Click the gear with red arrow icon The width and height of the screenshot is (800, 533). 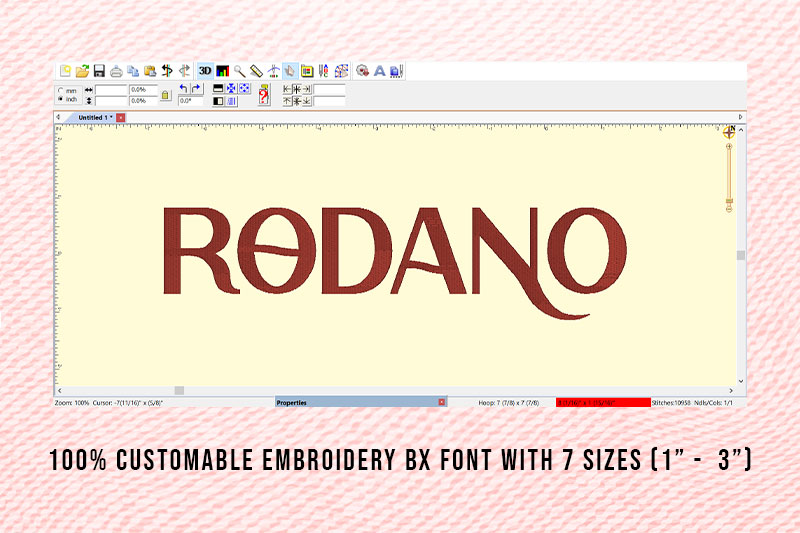tap(362, 71)
